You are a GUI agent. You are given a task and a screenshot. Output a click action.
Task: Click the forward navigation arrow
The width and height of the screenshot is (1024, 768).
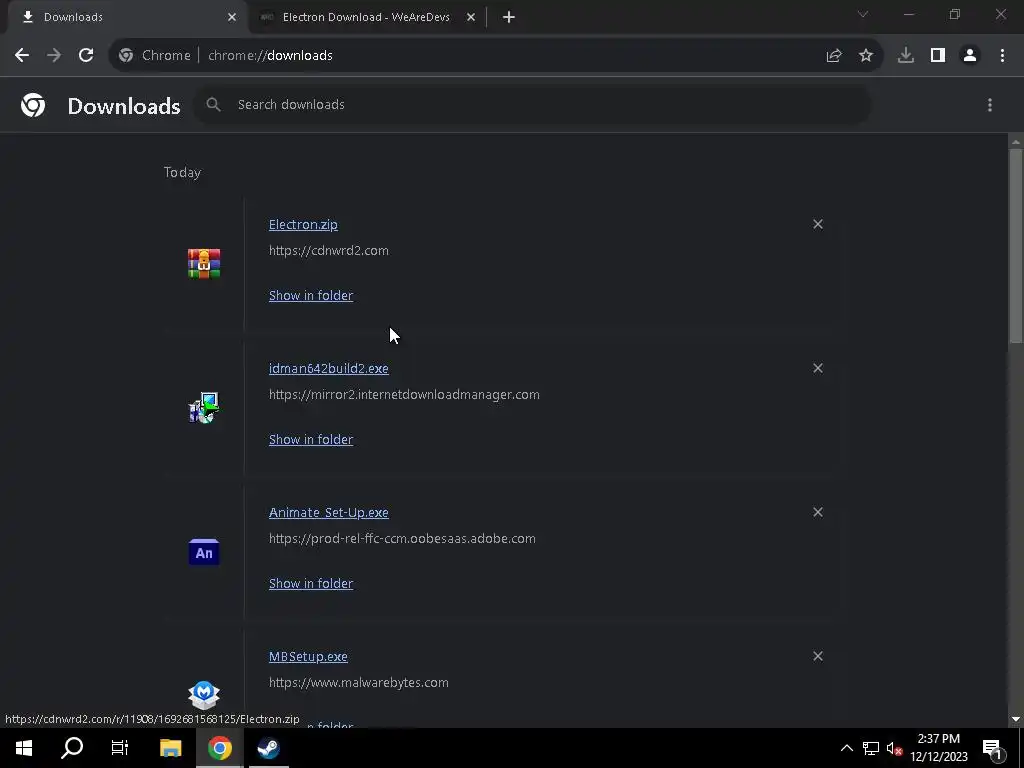point(54,56)
